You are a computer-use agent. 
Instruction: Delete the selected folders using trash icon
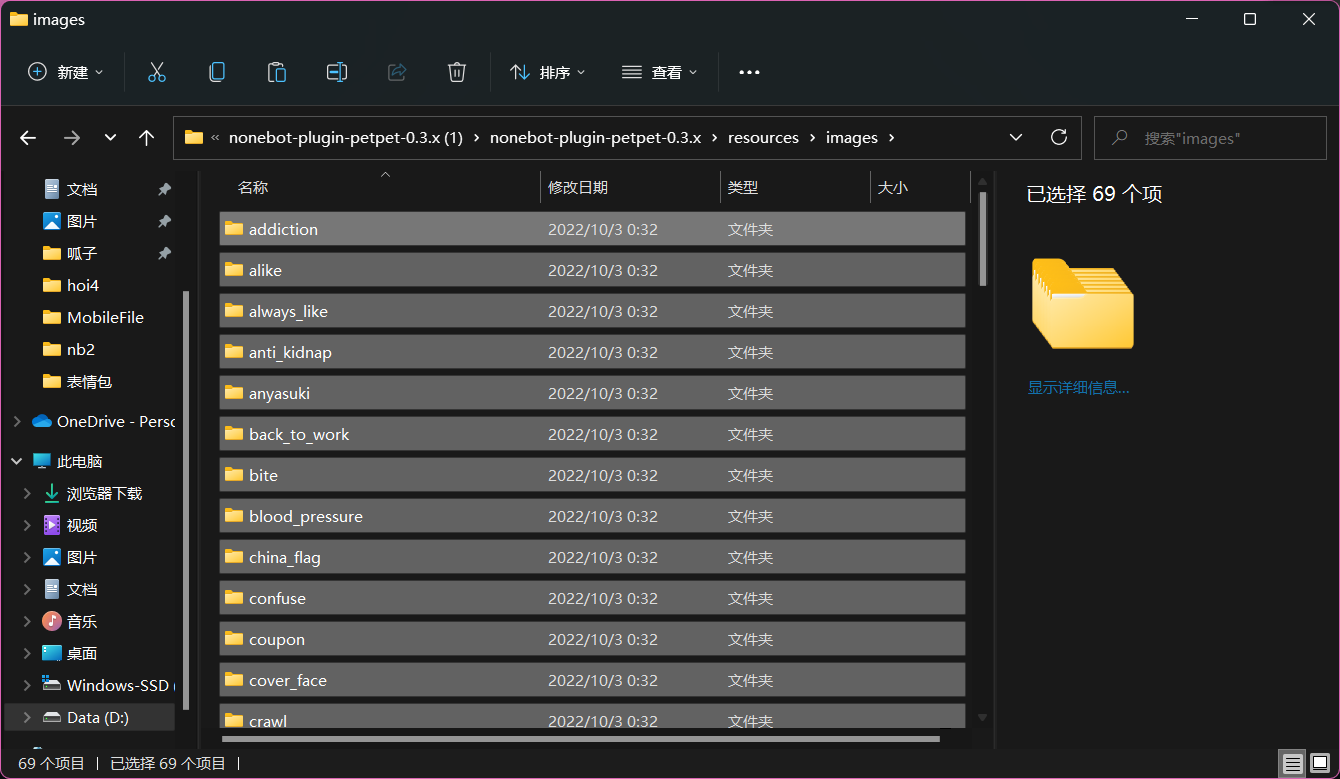(x=456, y=71)
